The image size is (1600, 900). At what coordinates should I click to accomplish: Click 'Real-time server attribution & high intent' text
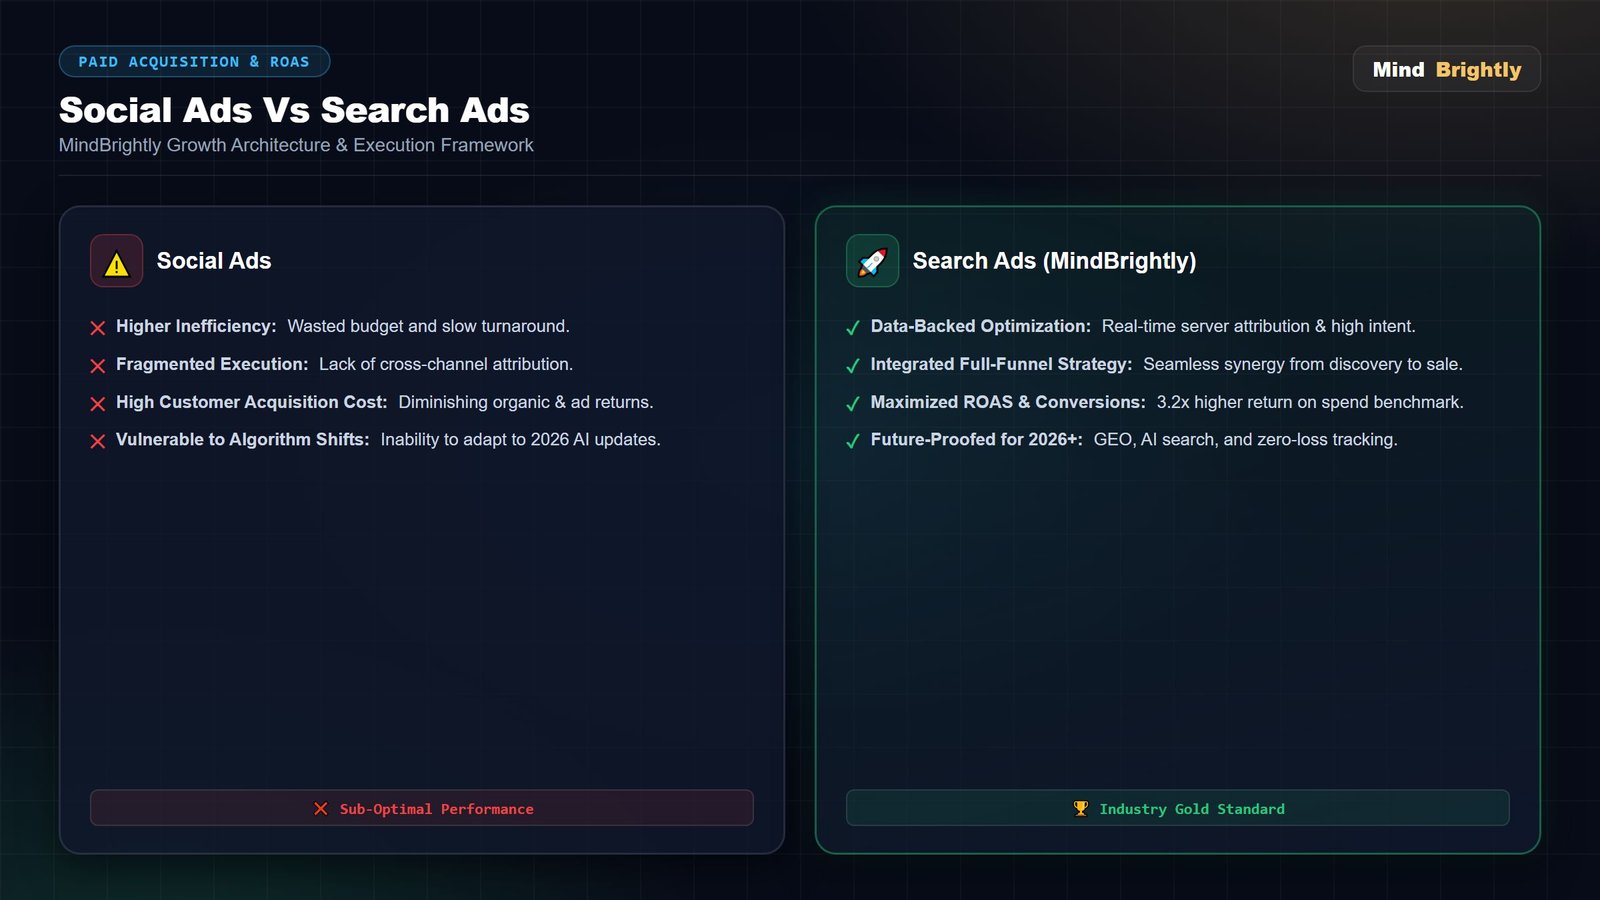pos(1259,326)
